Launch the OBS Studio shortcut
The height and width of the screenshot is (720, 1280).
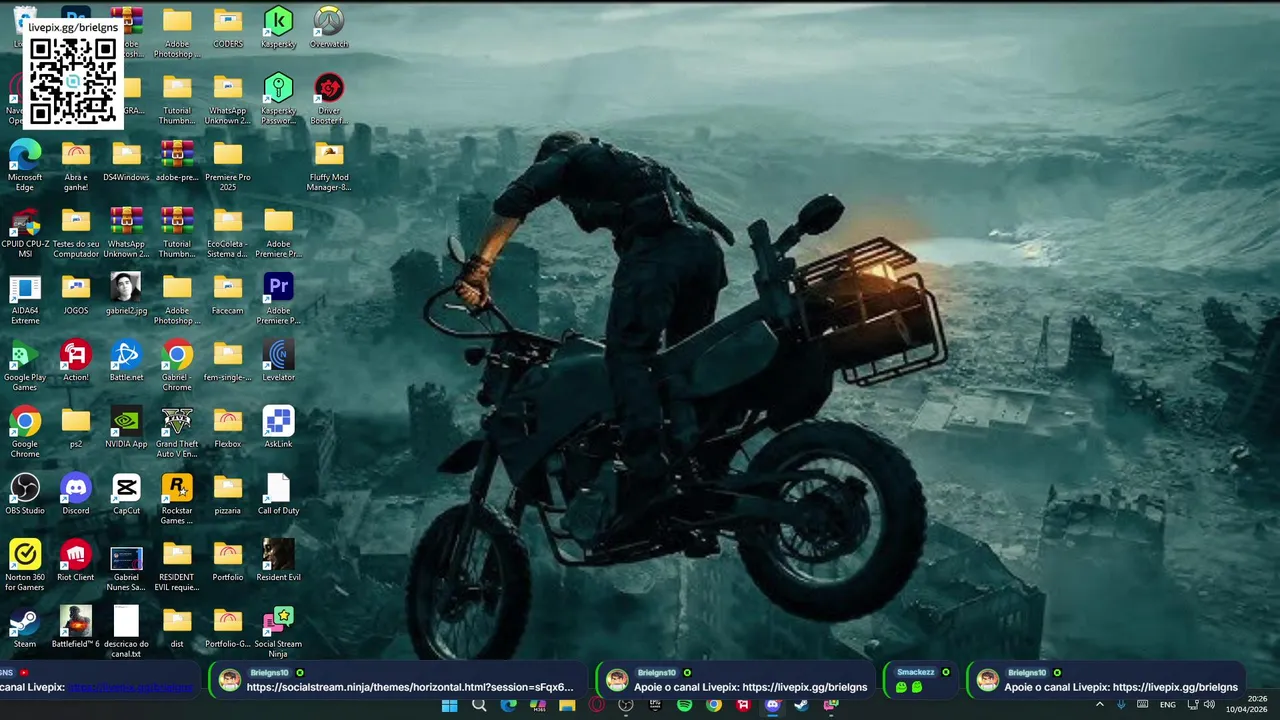(x=25, y=494)
